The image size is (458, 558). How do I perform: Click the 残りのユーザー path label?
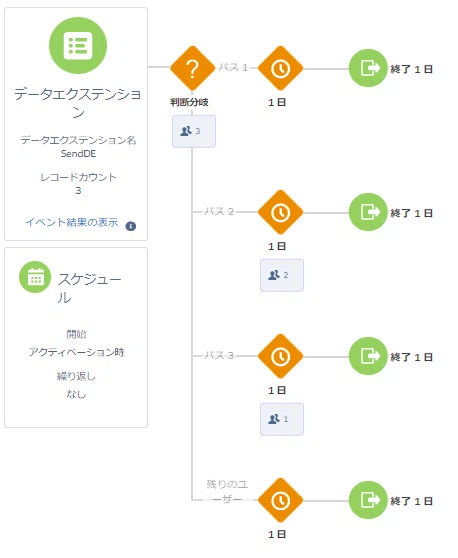coord(227,491)
